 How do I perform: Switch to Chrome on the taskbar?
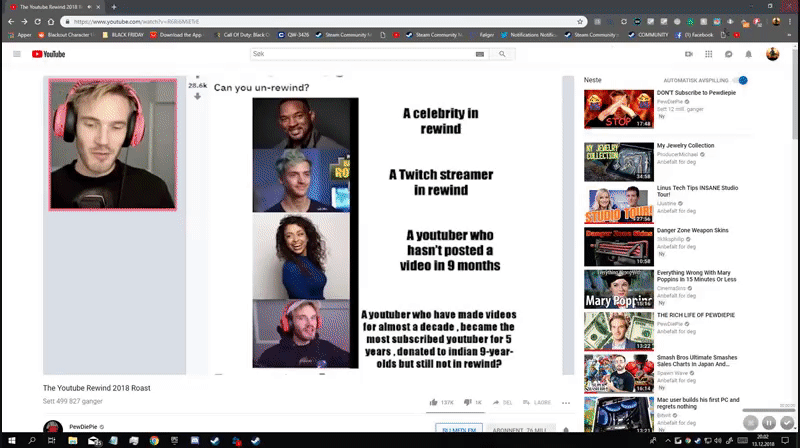(154, 440)
